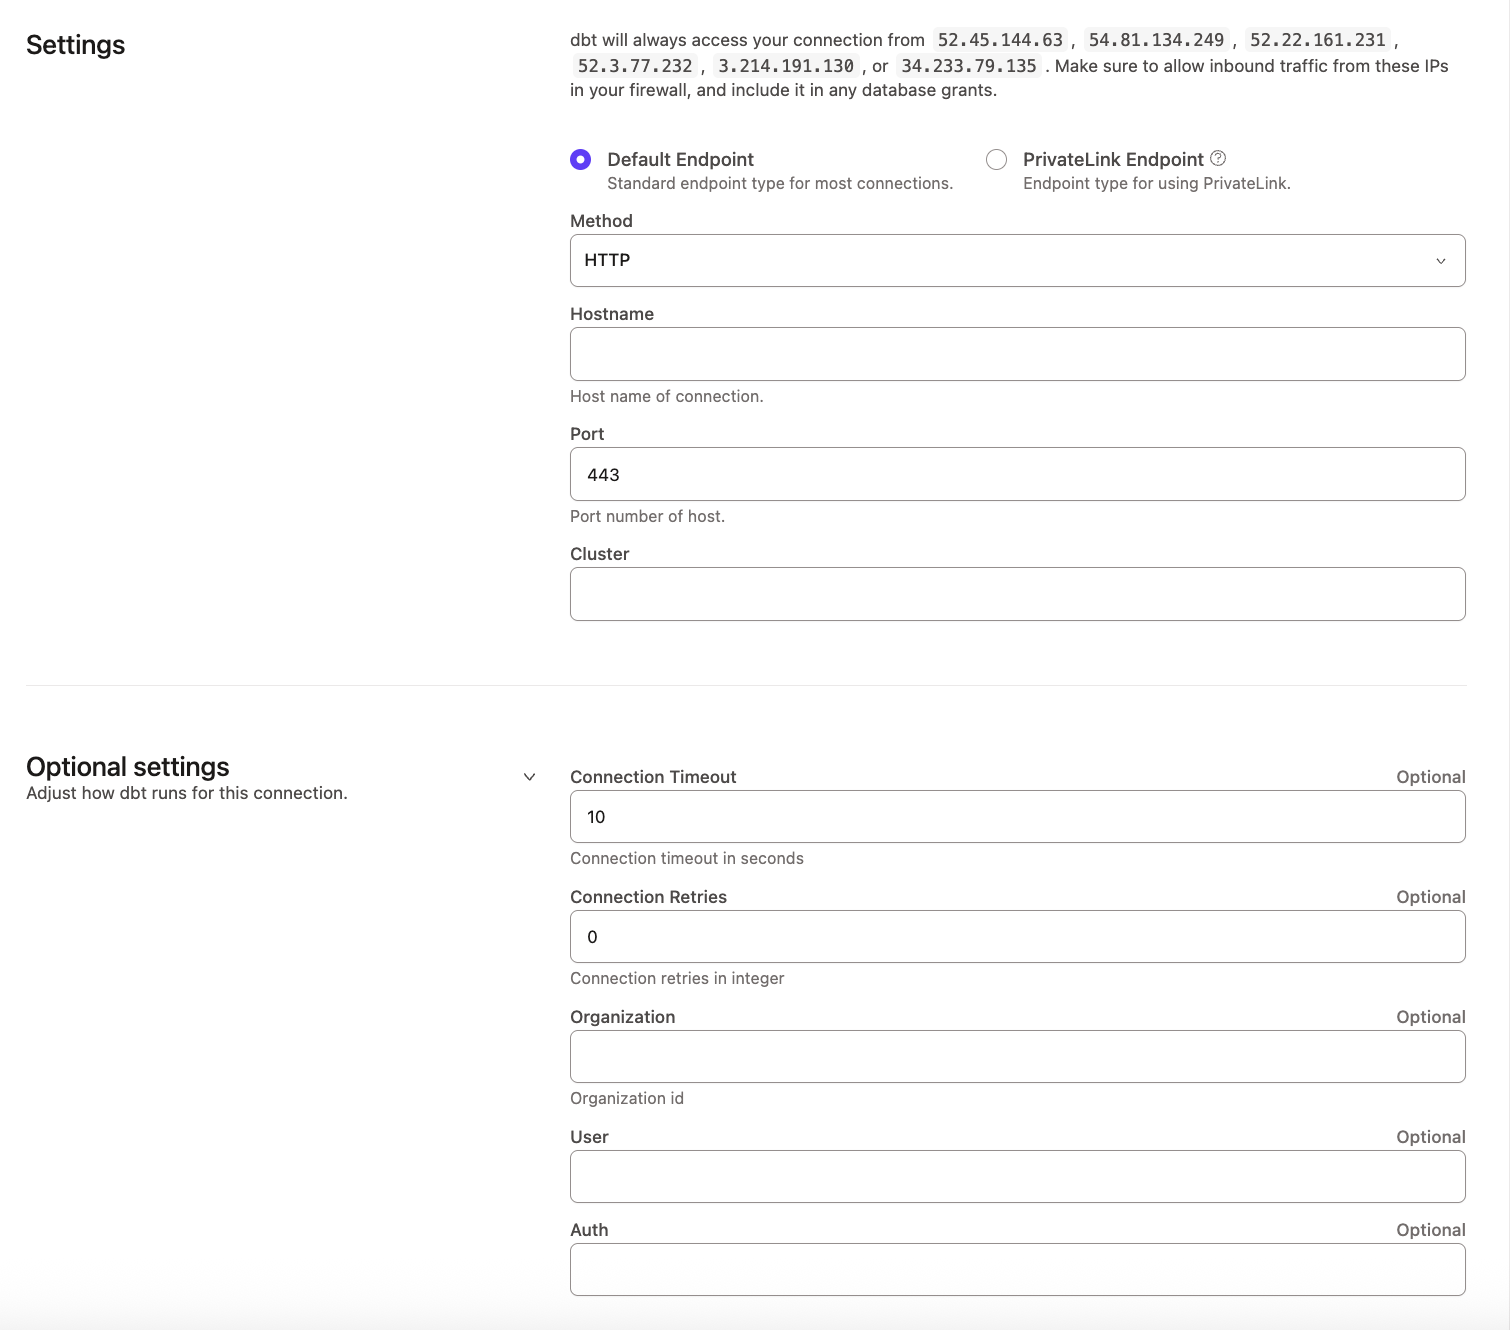Click the Port field showing 443
This screenshot has height=1330, width=1510.
click(1016, 473)
